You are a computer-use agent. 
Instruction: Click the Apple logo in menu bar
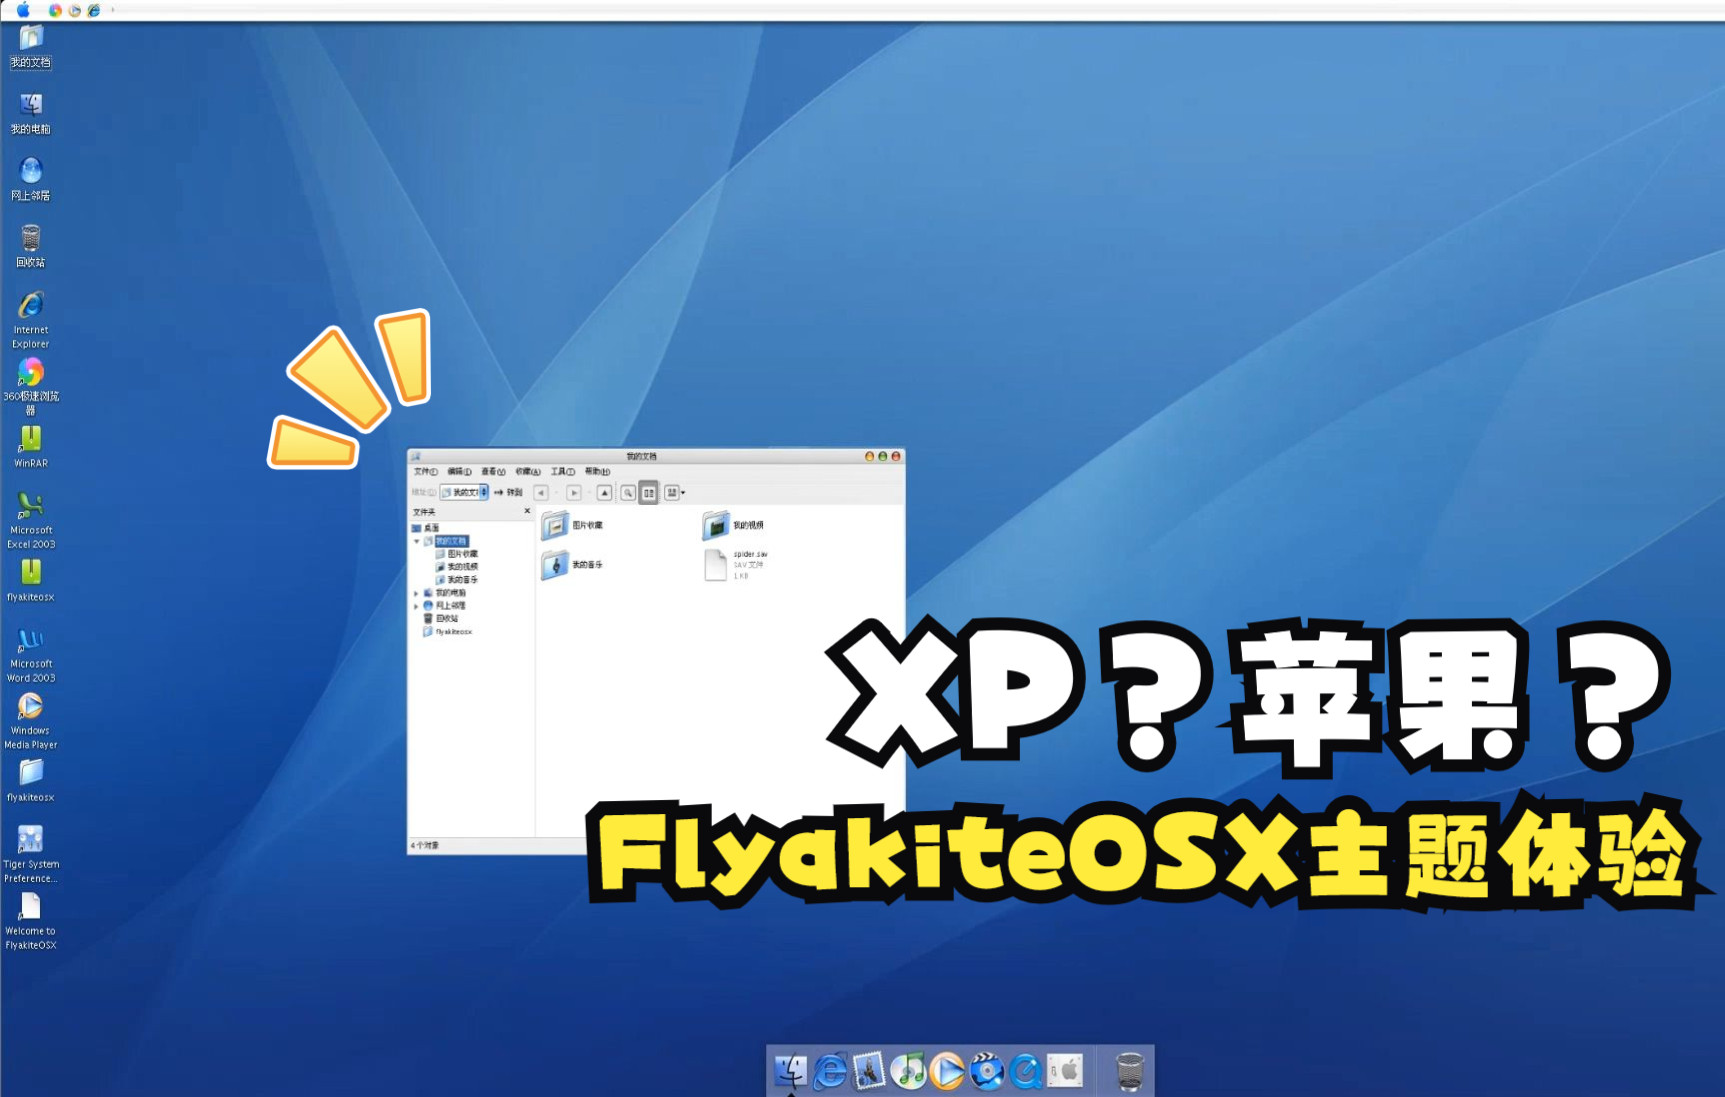coord(22,10)
